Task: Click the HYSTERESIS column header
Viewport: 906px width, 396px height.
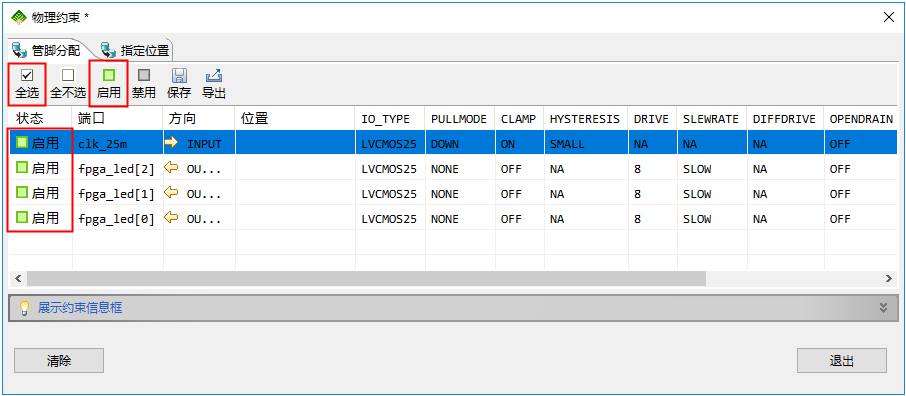Action: click(x=586, y=119)
